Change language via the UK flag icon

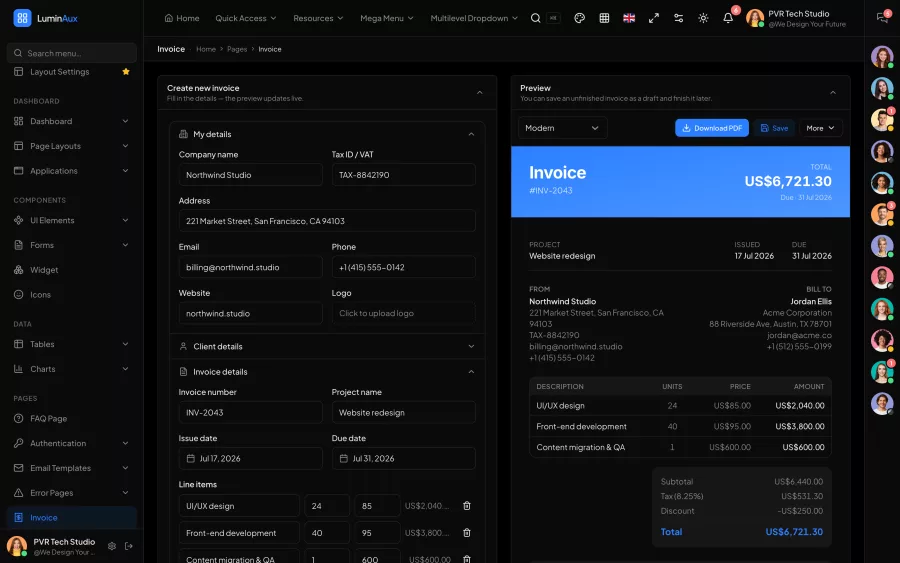(x=629, y=18)
